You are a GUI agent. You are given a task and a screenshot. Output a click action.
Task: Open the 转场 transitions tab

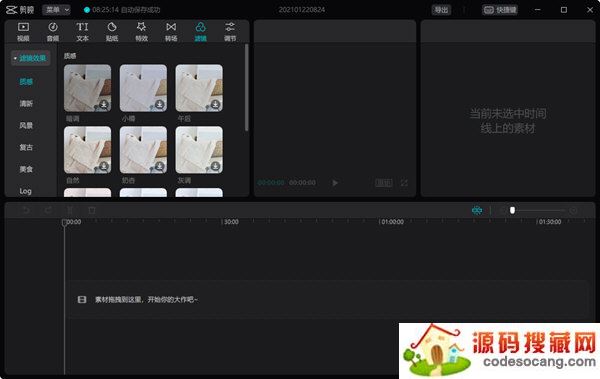click(x=171, y=31)
